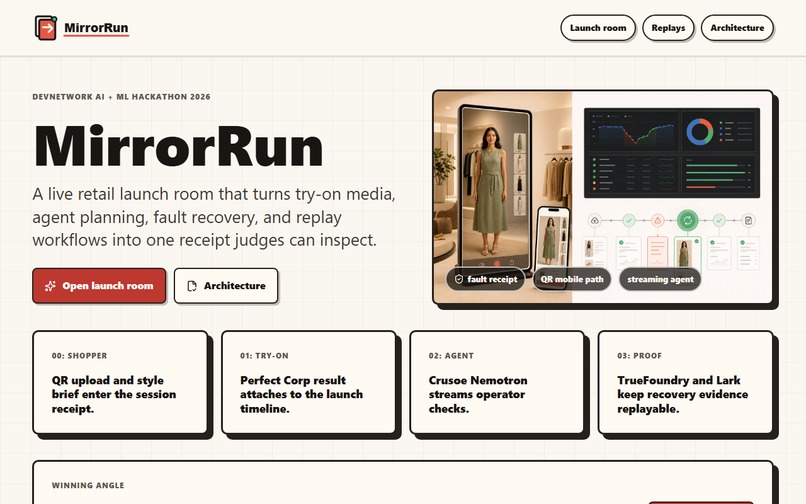Click the shield icon in fault receipt badge
Viewport: 806px width, 504px height.
coord(459,279)
